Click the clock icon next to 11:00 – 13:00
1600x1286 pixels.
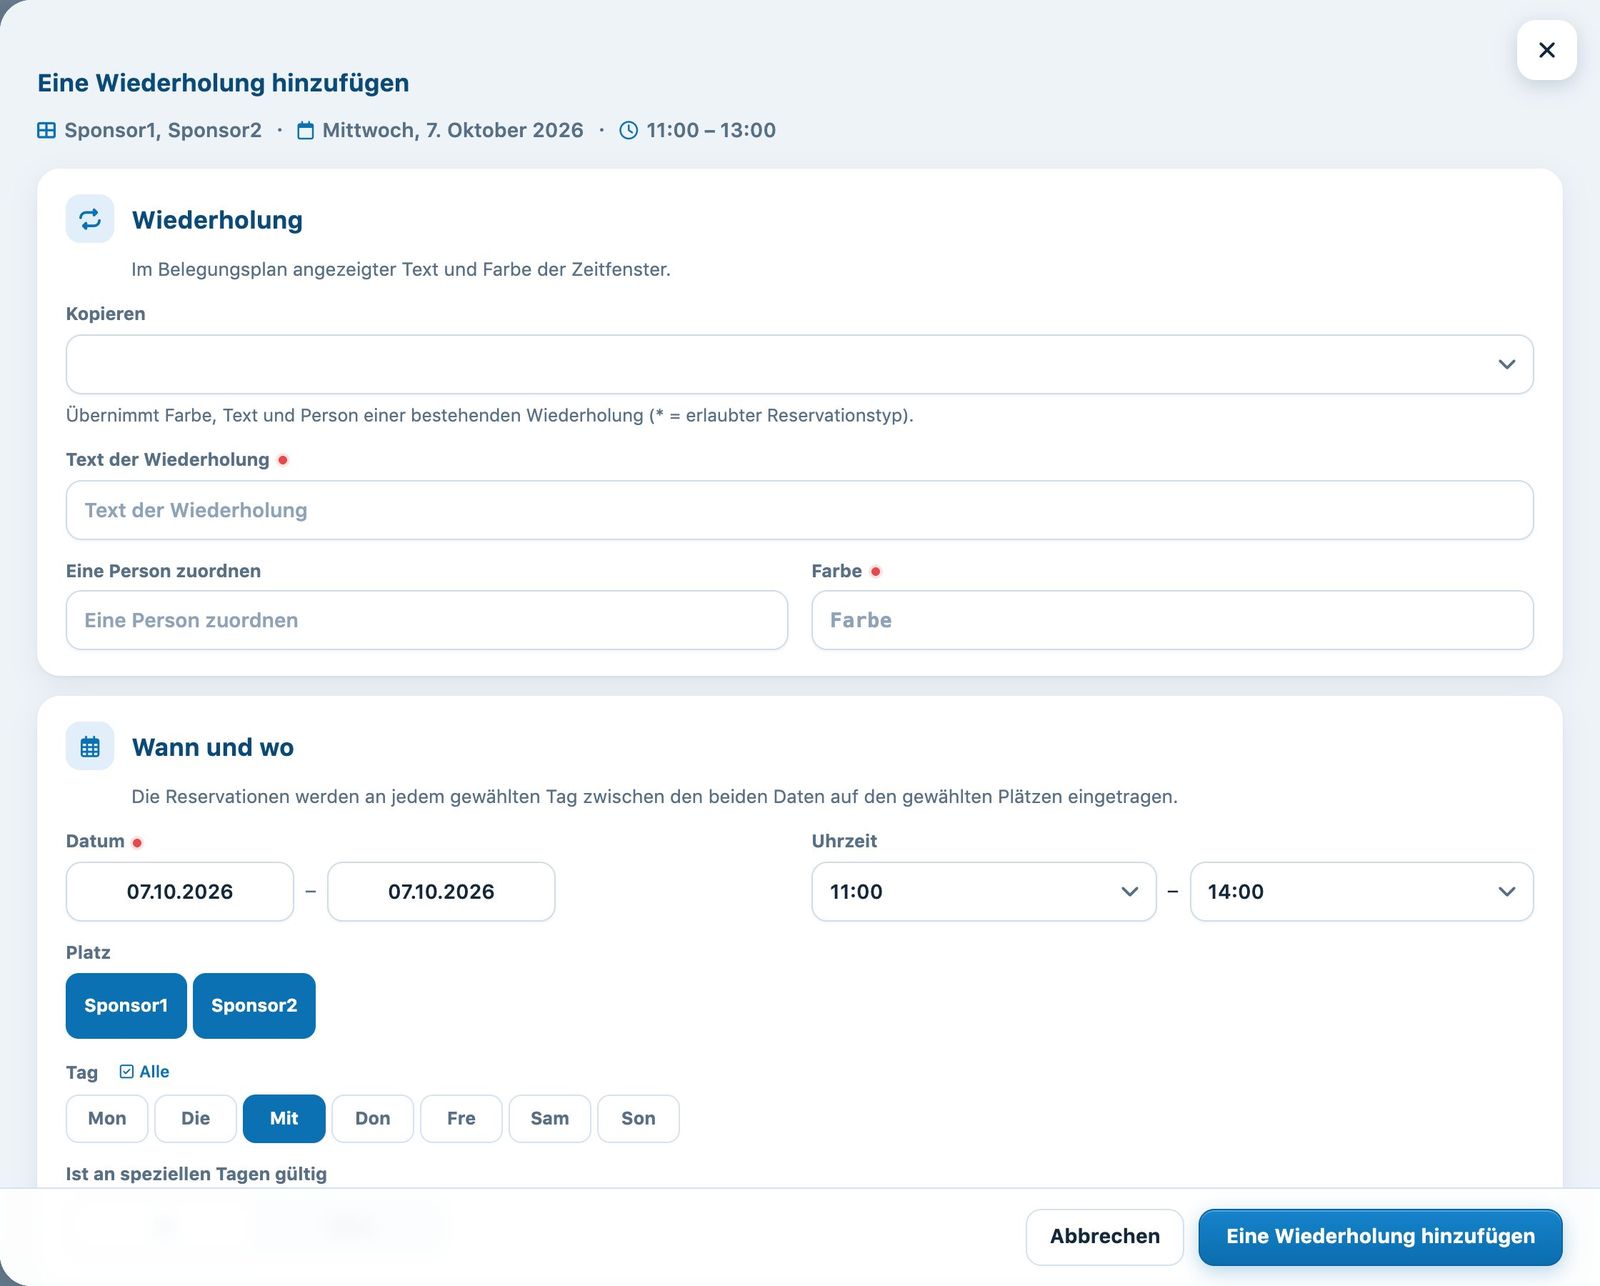(x=628, y=131)
